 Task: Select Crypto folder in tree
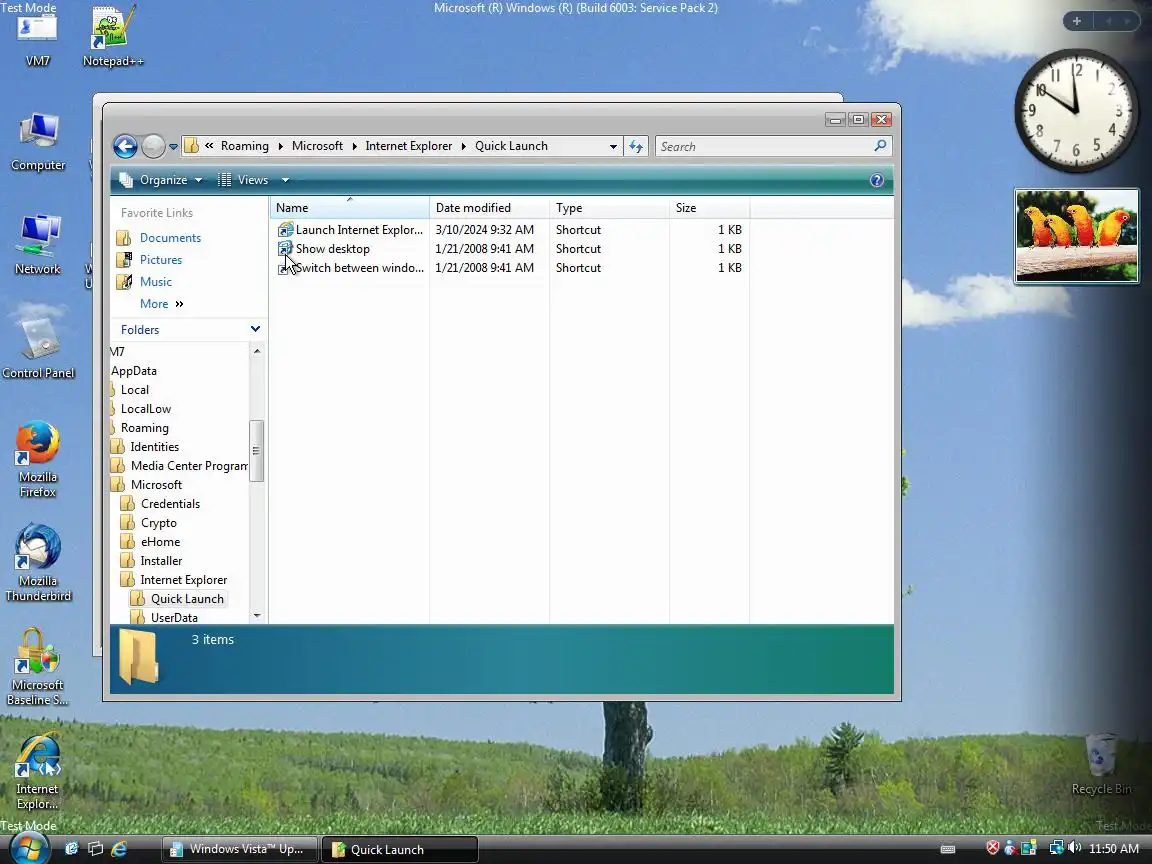click(159, 523)
